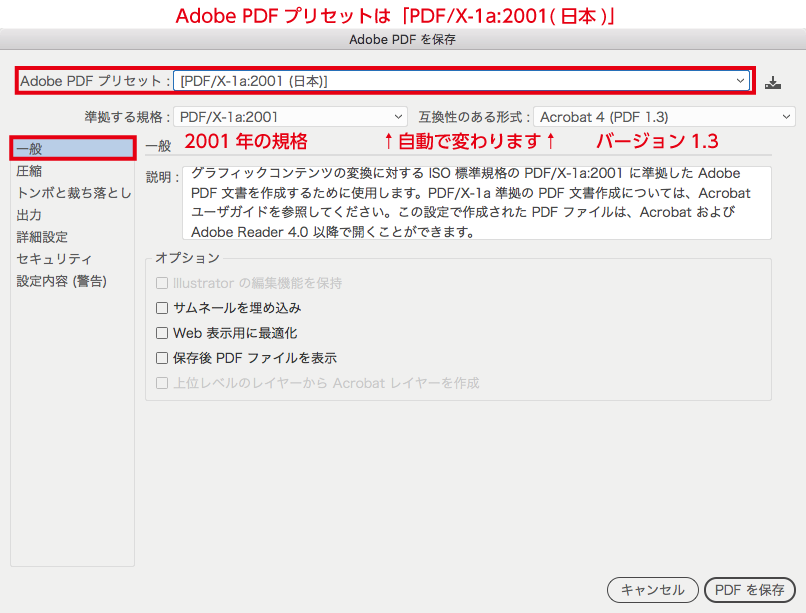Click the PDF を保存 button
The image size is (806, 613).
point(749,590)
